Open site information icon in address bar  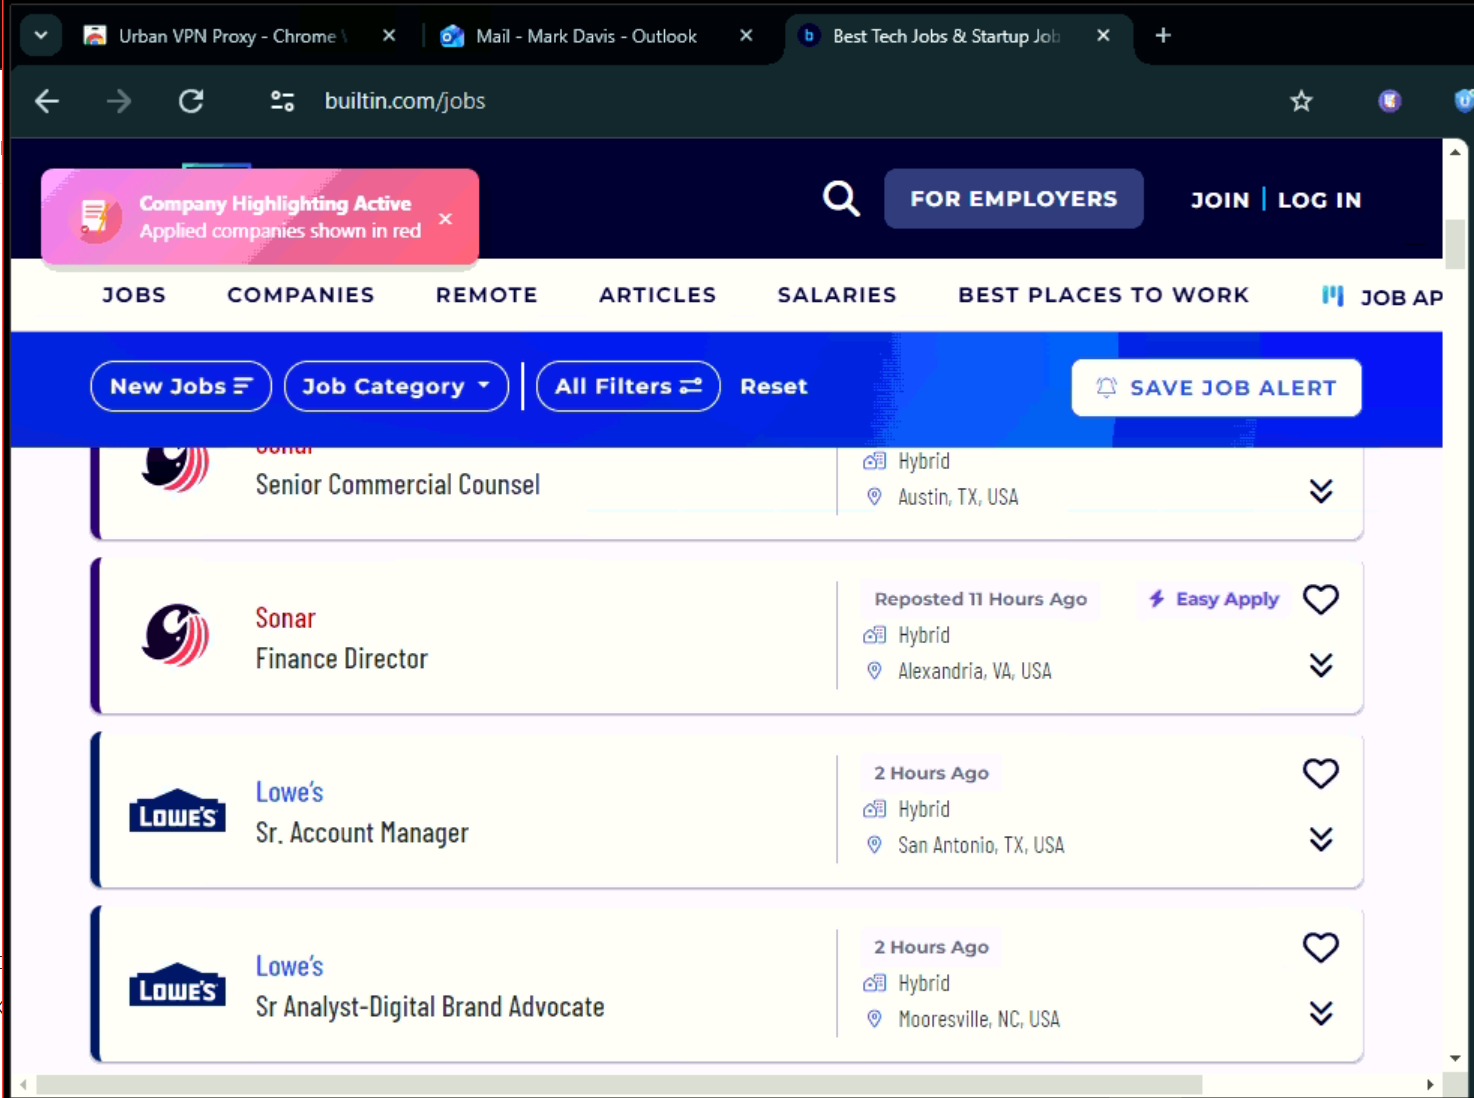(283, 101)
